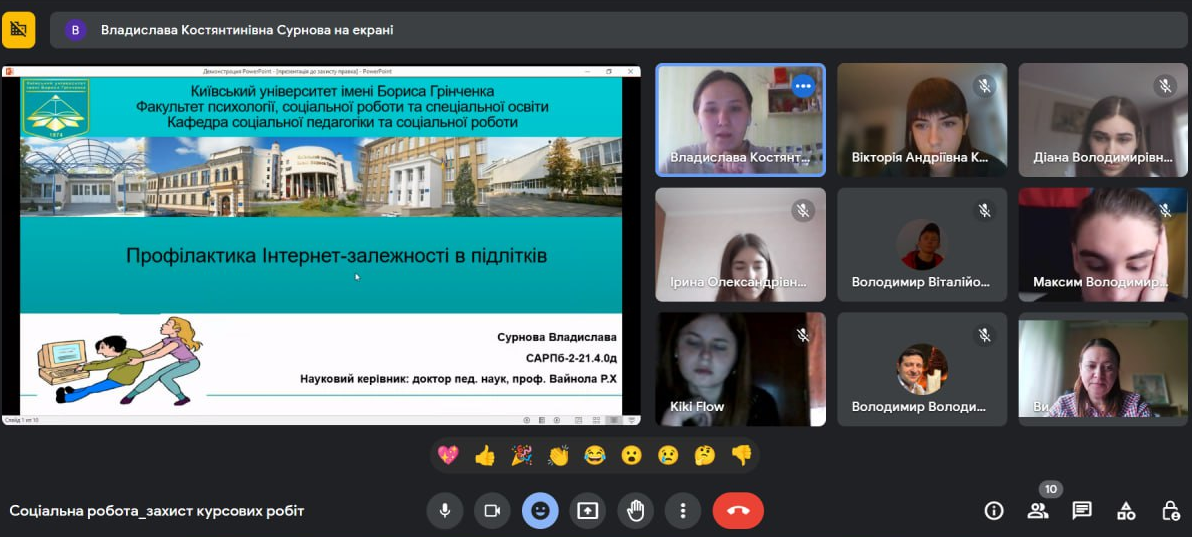The image size is (1192, 537).
Task: Select the Kiki Flow video tile
Action: (740, 369)
